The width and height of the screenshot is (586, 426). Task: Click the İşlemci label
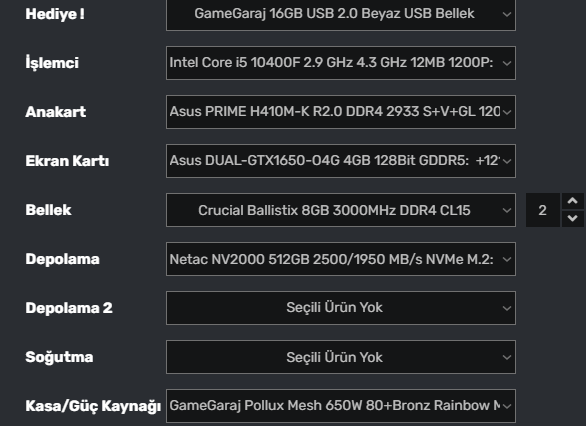coord(52,62)
